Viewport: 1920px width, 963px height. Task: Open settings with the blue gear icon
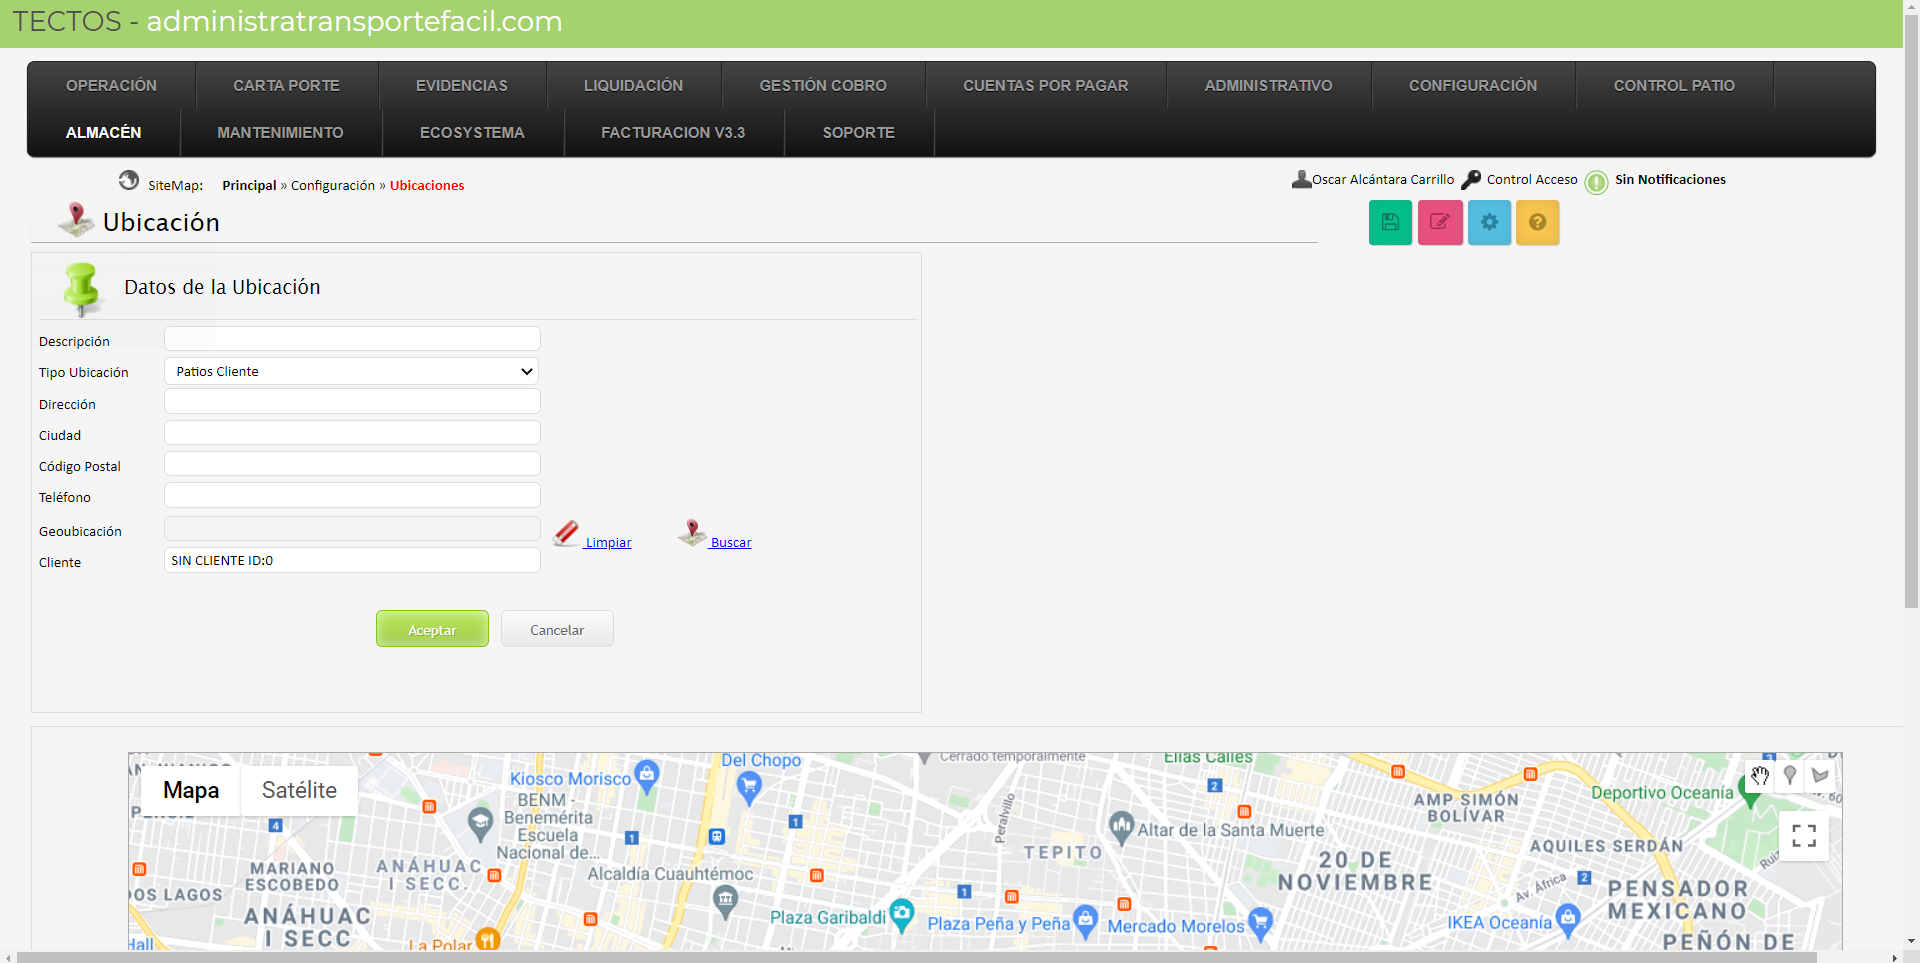[1489, 222]
